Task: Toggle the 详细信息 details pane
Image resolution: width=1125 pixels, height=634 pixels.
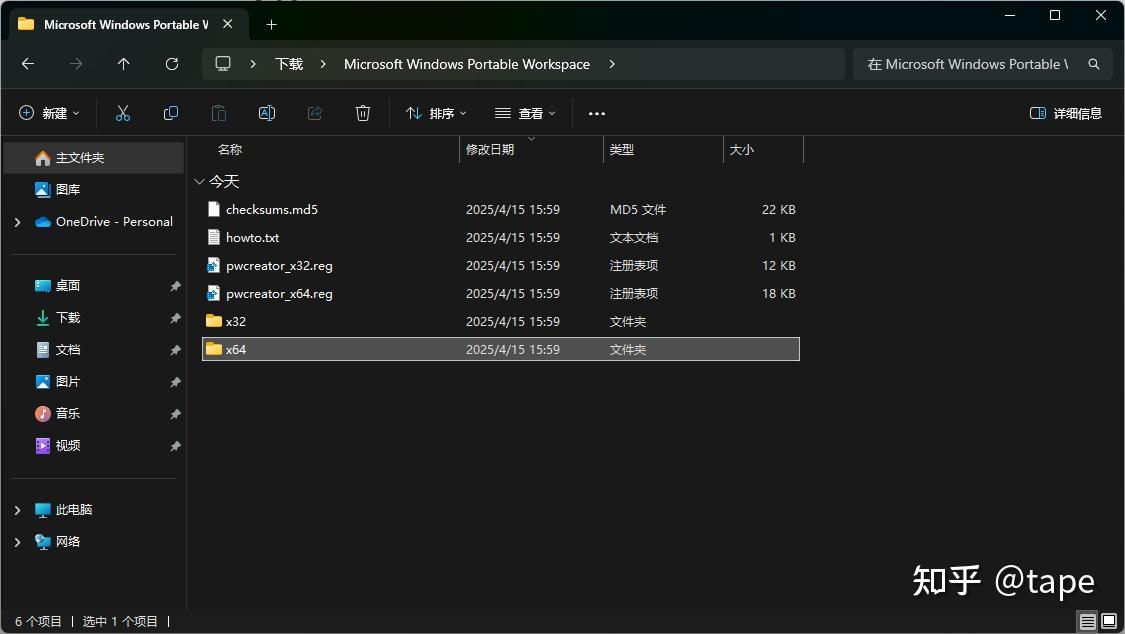Action: (1065, 112)
